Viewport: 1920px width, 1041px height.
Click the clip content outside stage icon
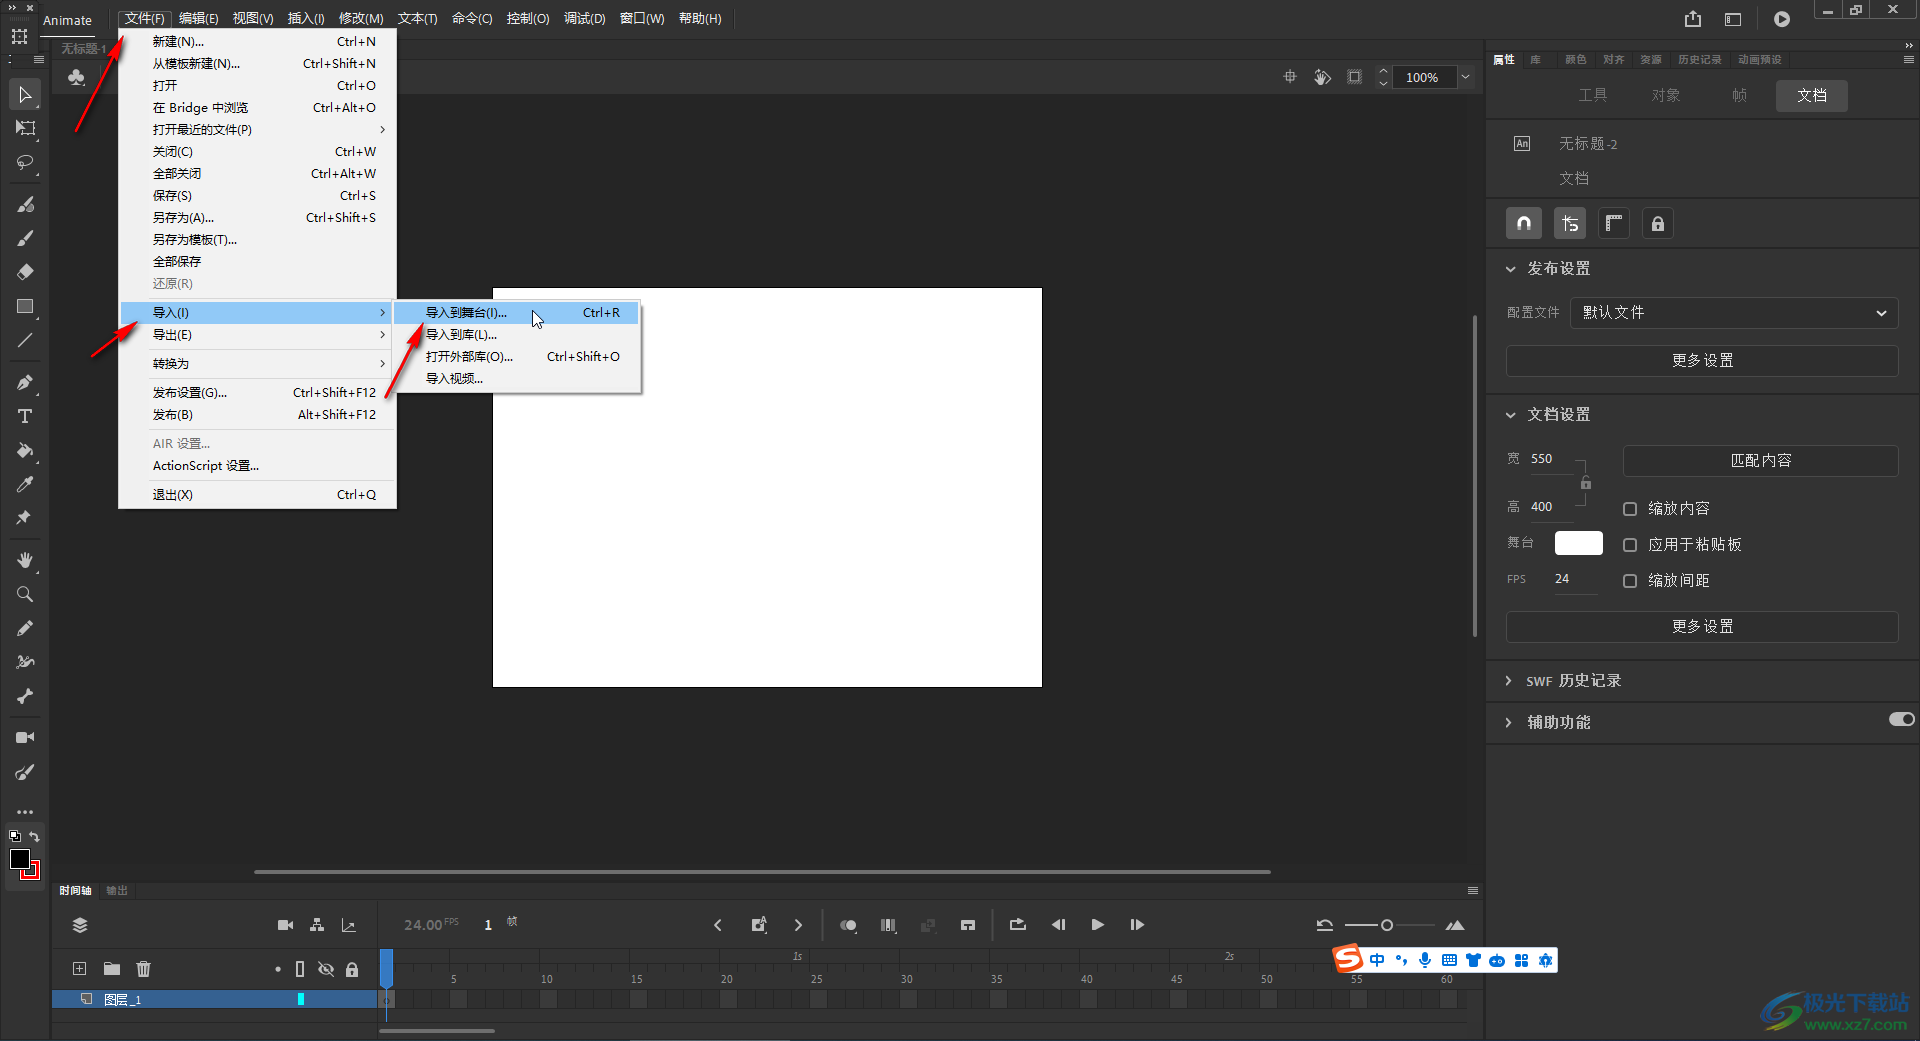1354,77
